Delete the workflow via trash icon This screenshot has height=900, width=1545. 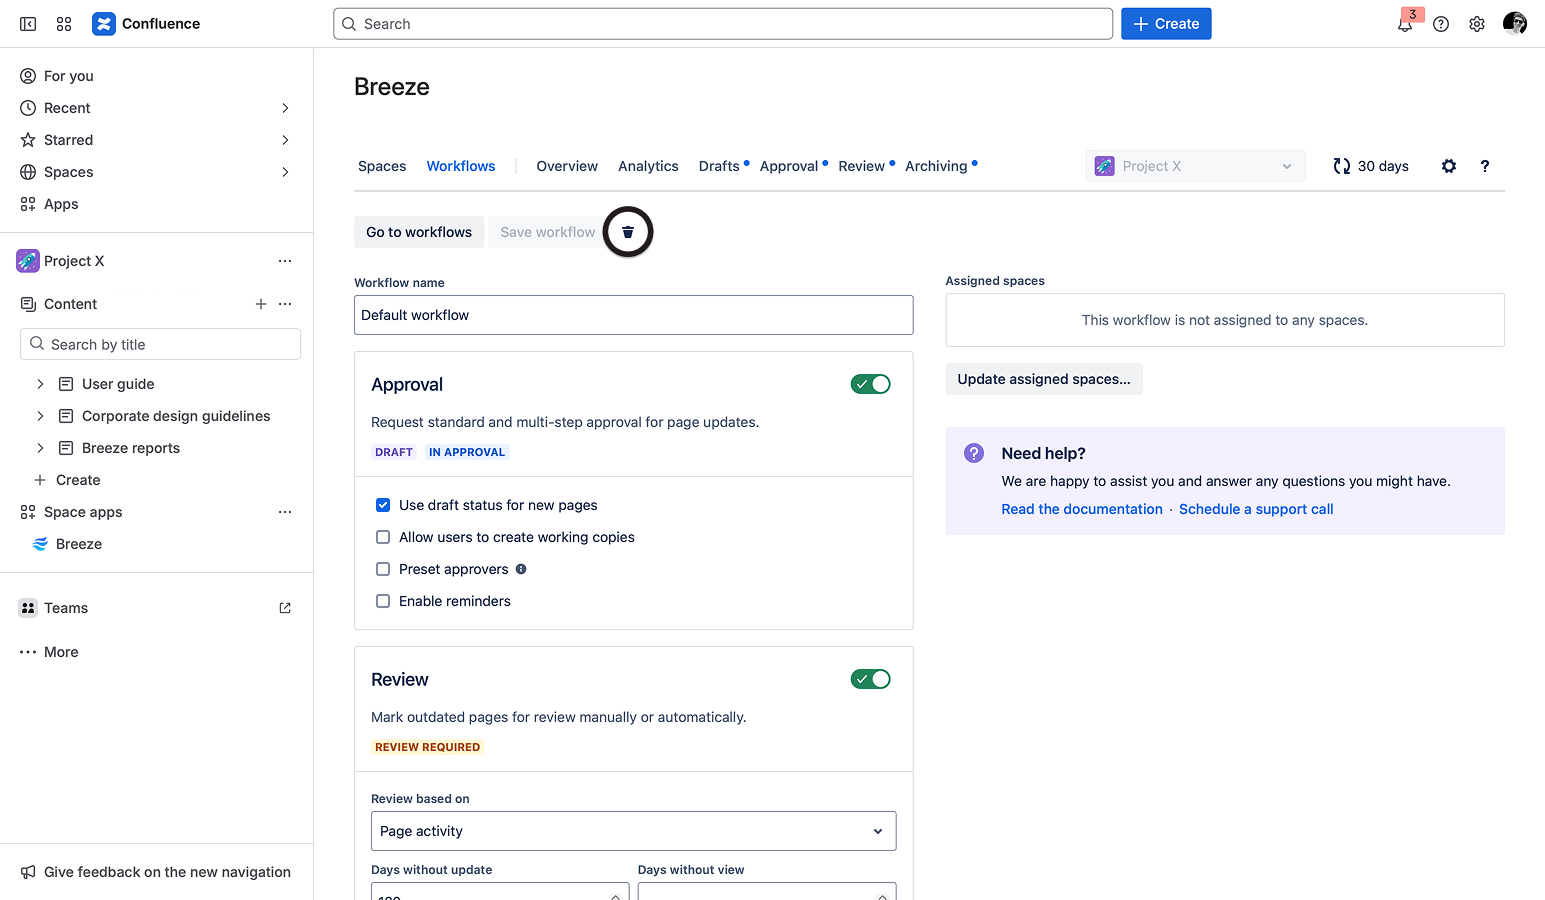(x=627, y=231)
